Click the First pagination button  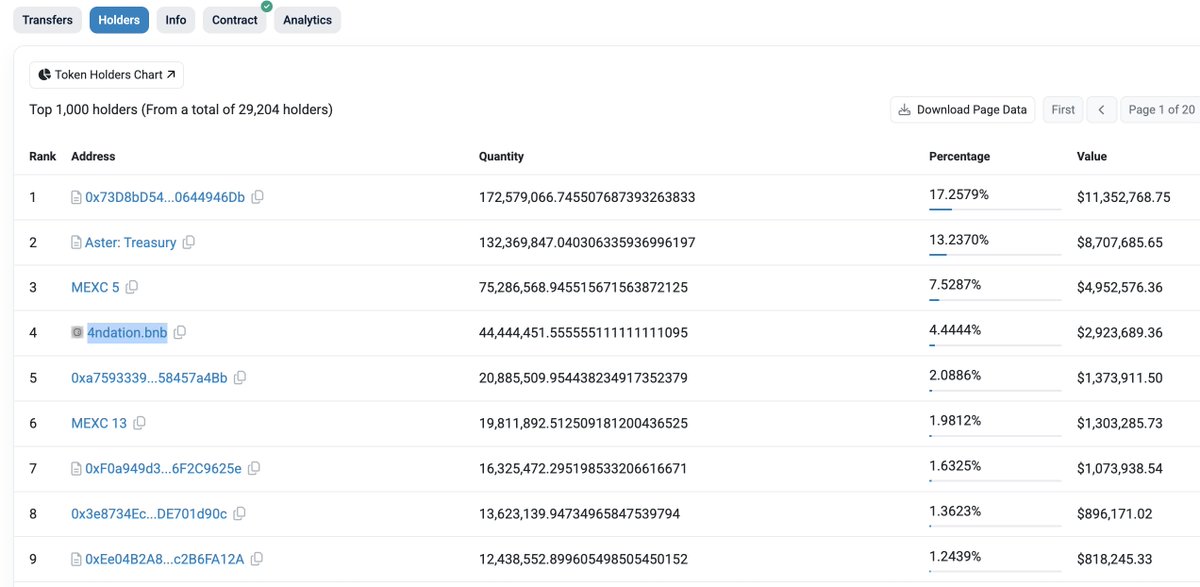pyautogui.click(x=1062, y=109)
